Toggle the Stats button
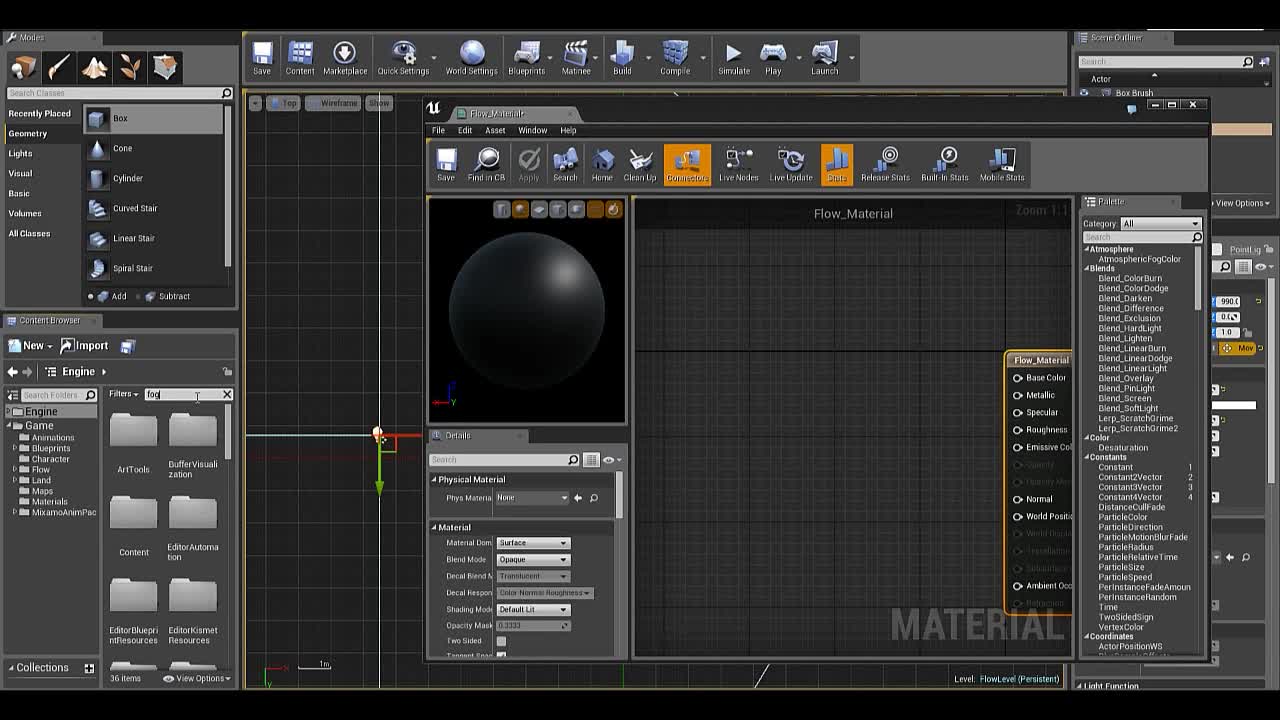The image size is (1280, 720). point(837,165)
